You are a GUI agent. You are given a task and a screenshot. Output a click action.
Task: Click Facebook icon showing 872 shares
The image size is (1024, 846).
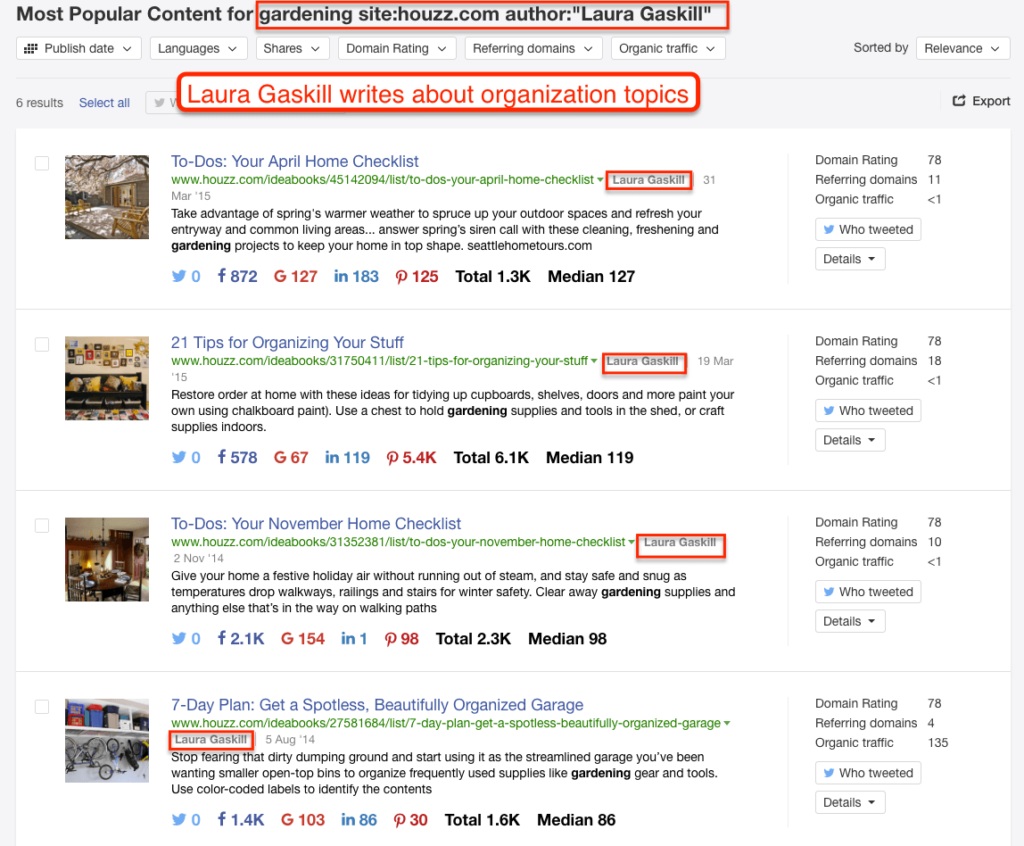coord(222,276)
